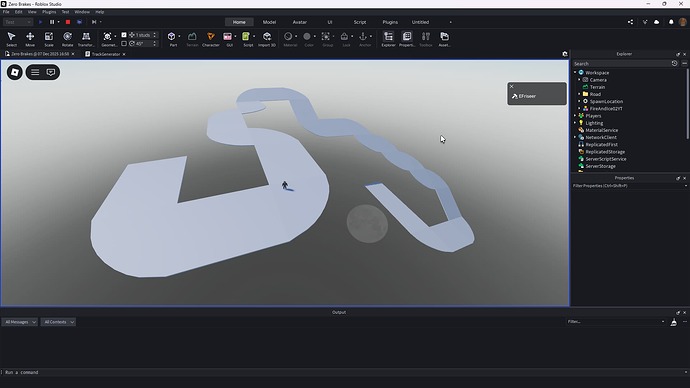The image size is (690, 388).
Task: Open the Character tool
Action: [210, 39]
